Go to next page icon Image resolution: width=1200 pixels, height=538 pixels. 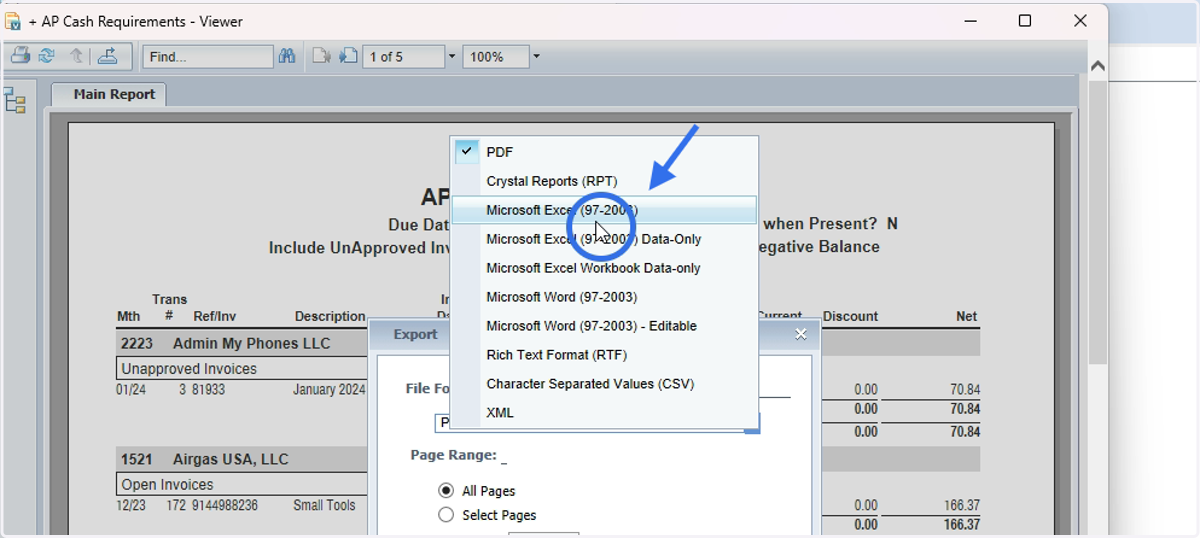click(x=348, y=56)
